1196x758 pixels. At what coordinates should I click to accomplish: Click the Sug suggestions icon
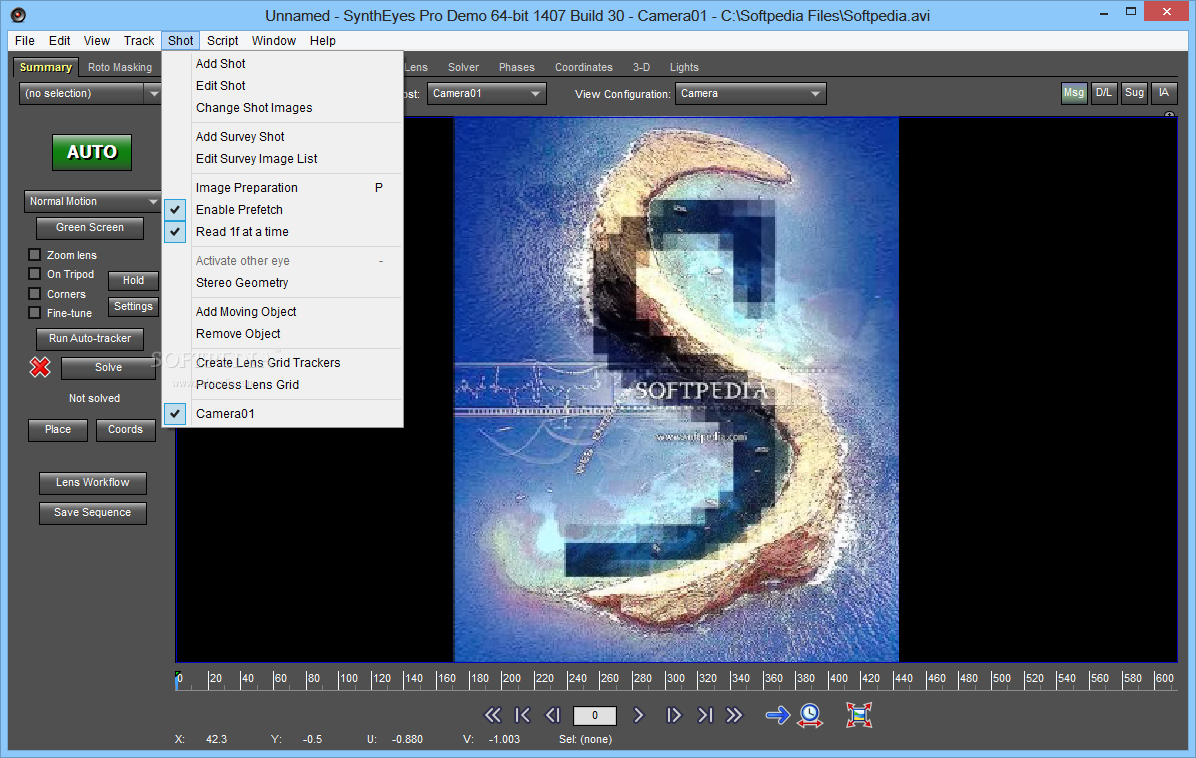[1133, 92]
